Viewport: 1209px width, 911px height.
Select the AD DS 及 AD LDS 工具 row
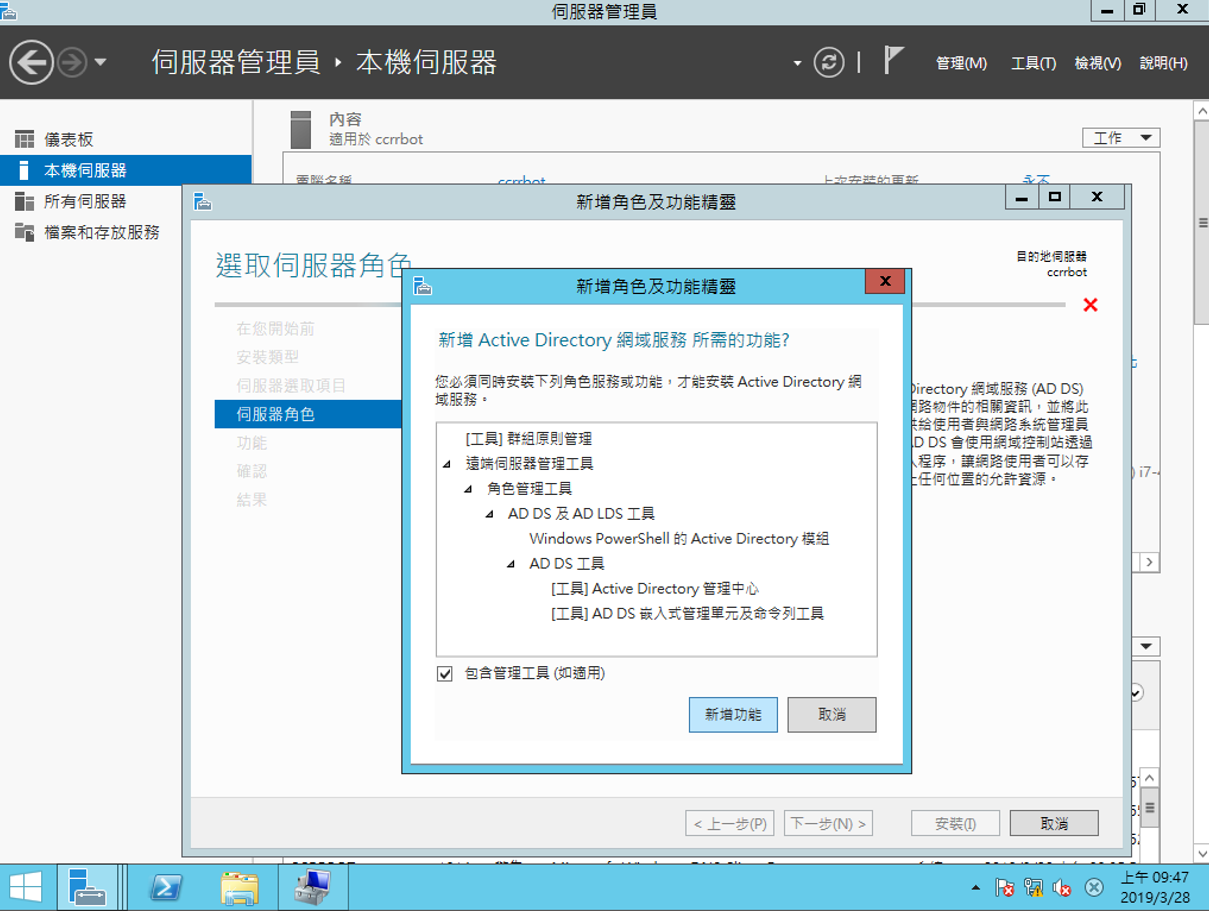click(581, 514)
